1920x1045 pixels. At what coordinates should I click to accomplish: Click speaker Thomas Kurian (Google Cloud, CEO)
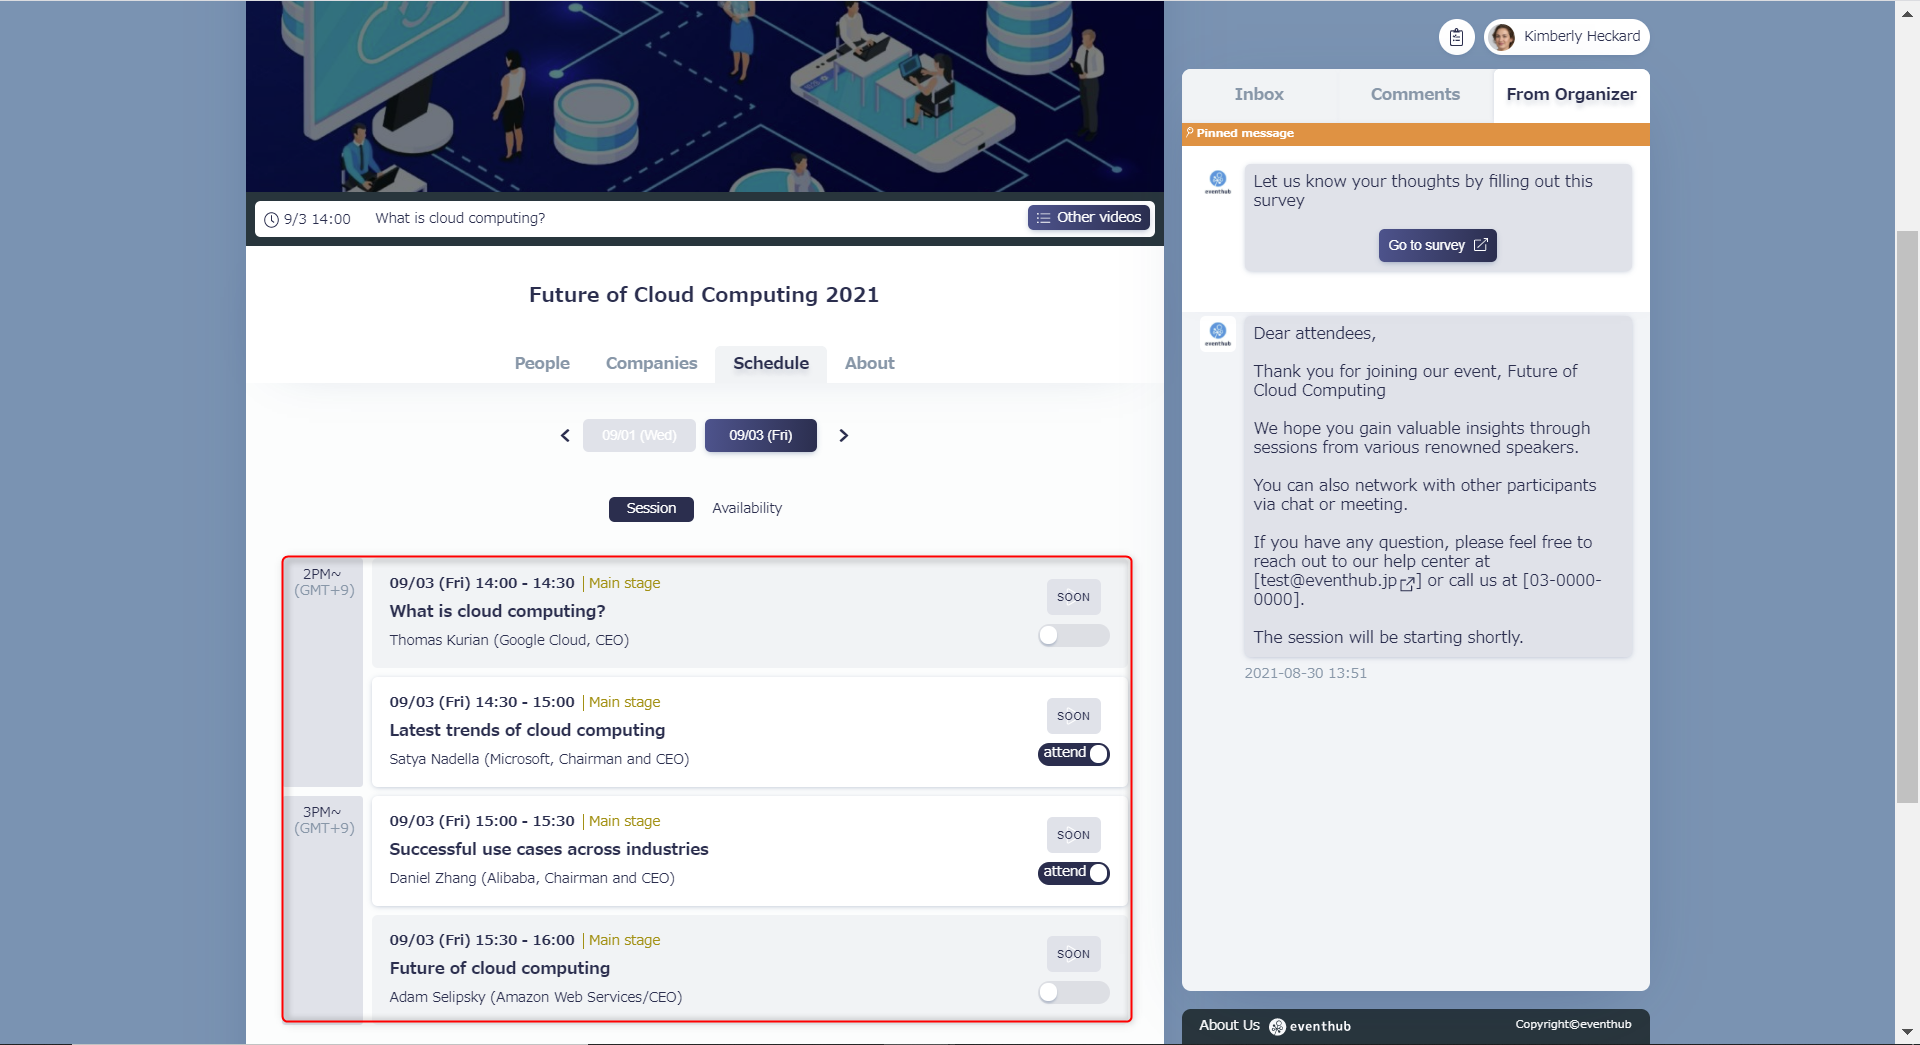(509, 641)
